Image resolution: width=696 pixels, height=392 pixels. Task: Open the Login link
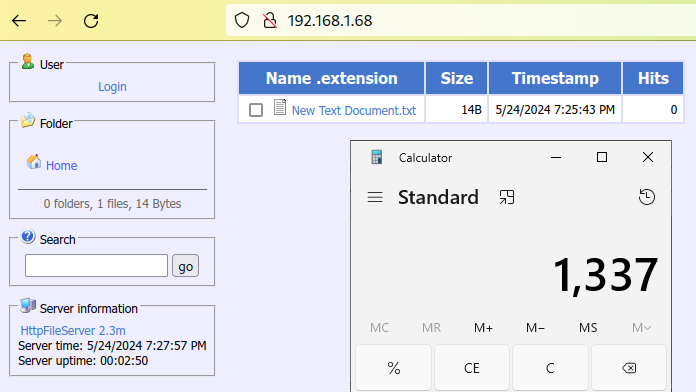112,87
